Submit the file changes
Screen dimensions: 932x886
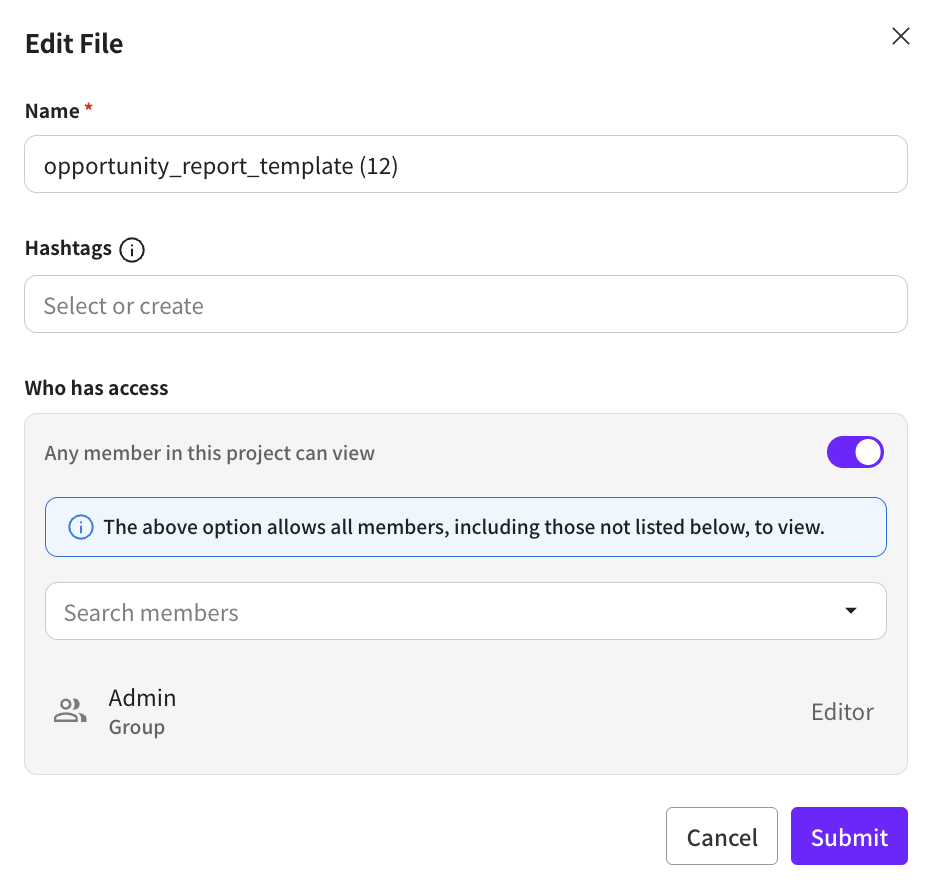tap(849, 836)
